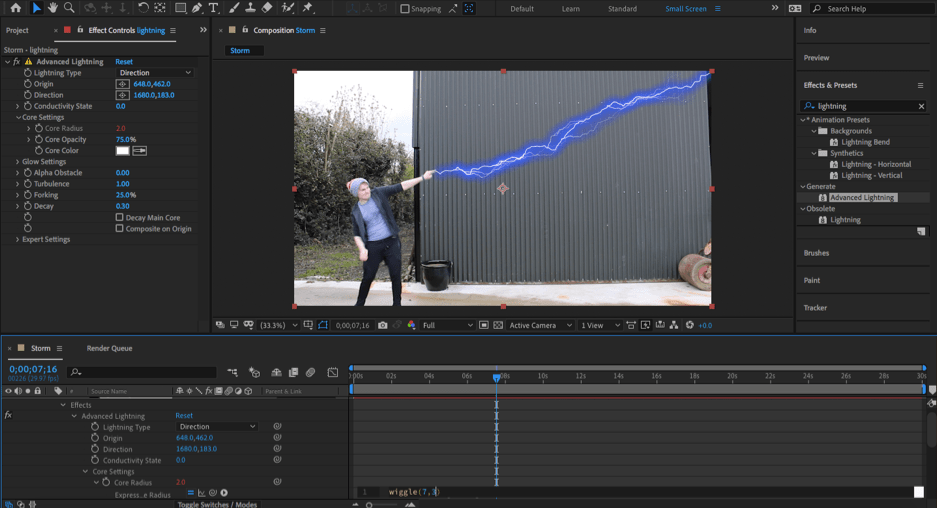The image size is (937, 508).
Task: Select the Pen tool
Action: [197, 8]
